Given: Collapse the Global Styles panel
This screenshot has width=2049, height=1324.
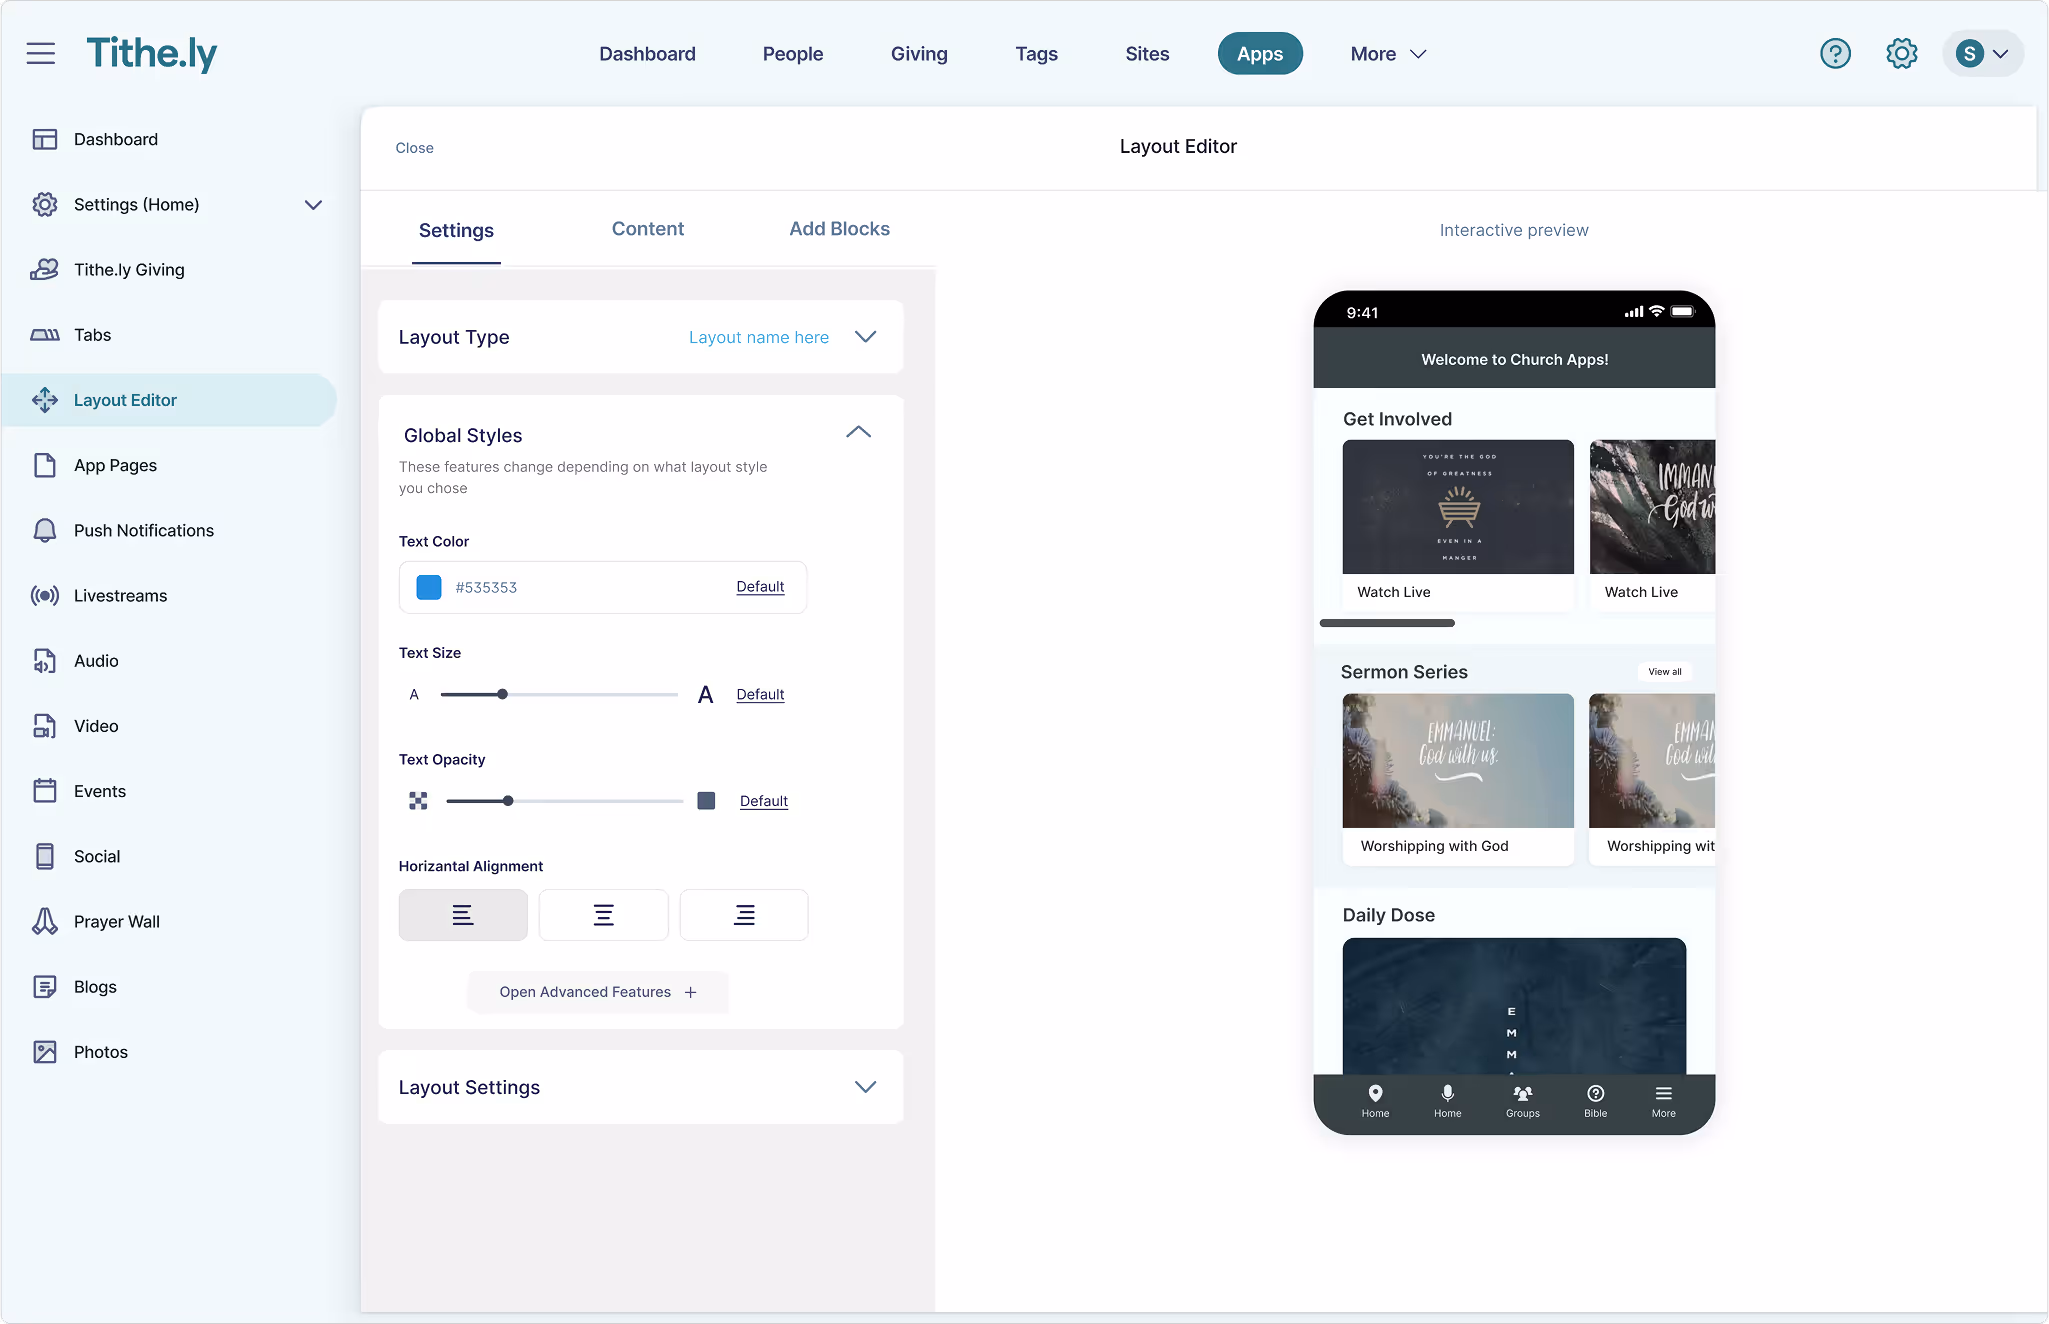Looking at the screenshot, I should [858, 432].
